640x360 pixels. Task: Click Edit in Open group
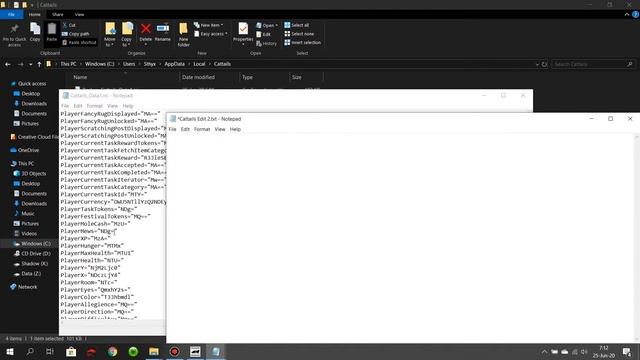[x=264, y=34]
